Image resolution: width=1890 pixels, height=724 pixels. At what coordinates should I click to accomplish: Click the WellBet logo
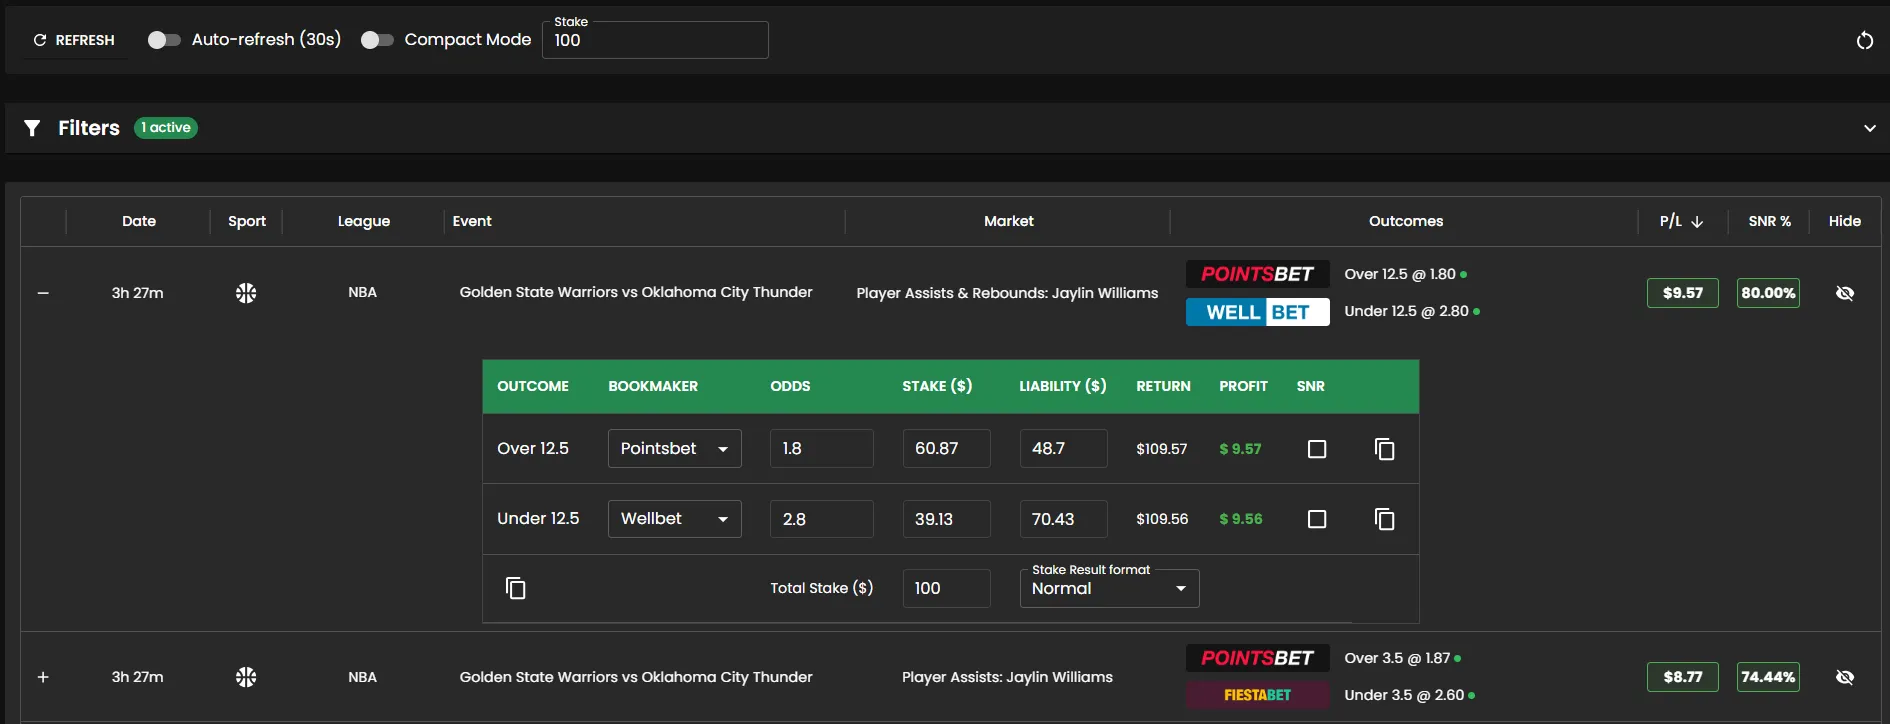pos(1257,312)
